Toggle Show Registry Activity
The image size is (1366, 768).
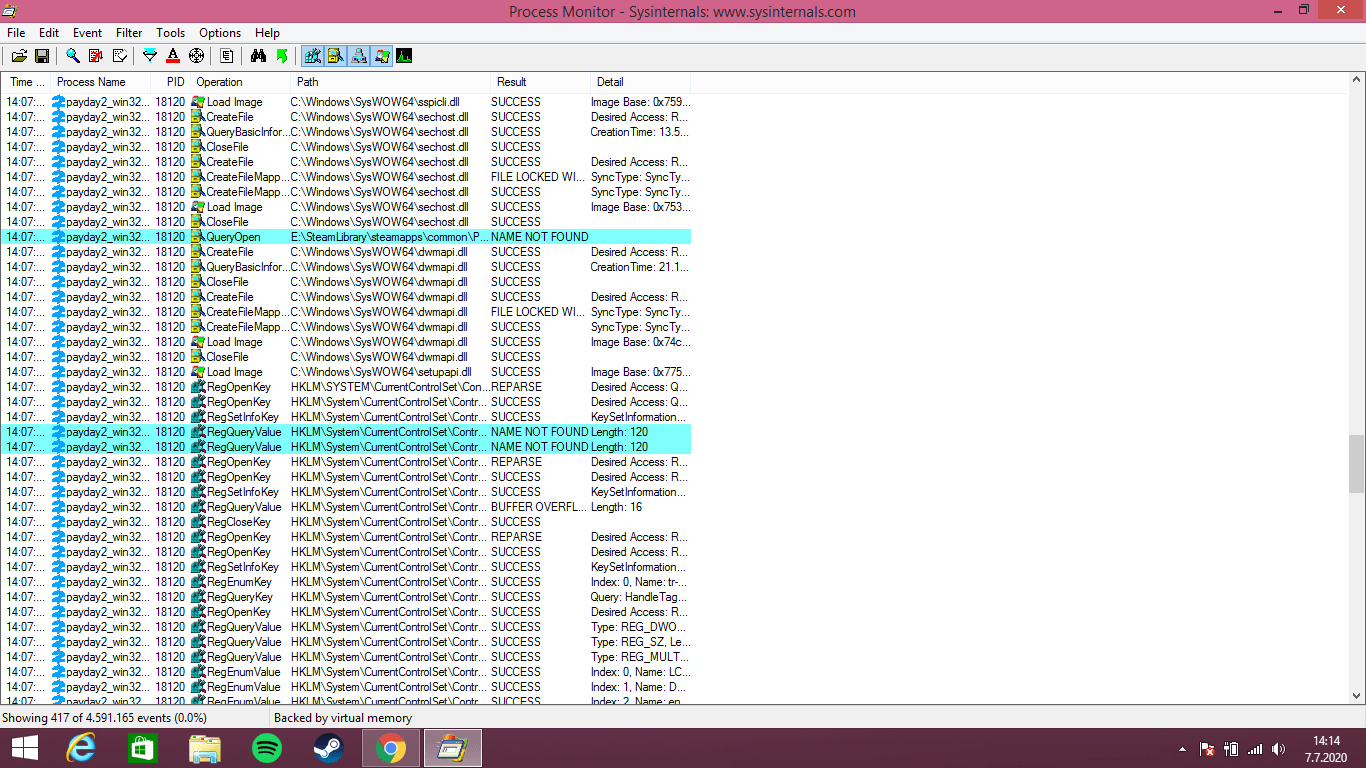tap(313, 56)
